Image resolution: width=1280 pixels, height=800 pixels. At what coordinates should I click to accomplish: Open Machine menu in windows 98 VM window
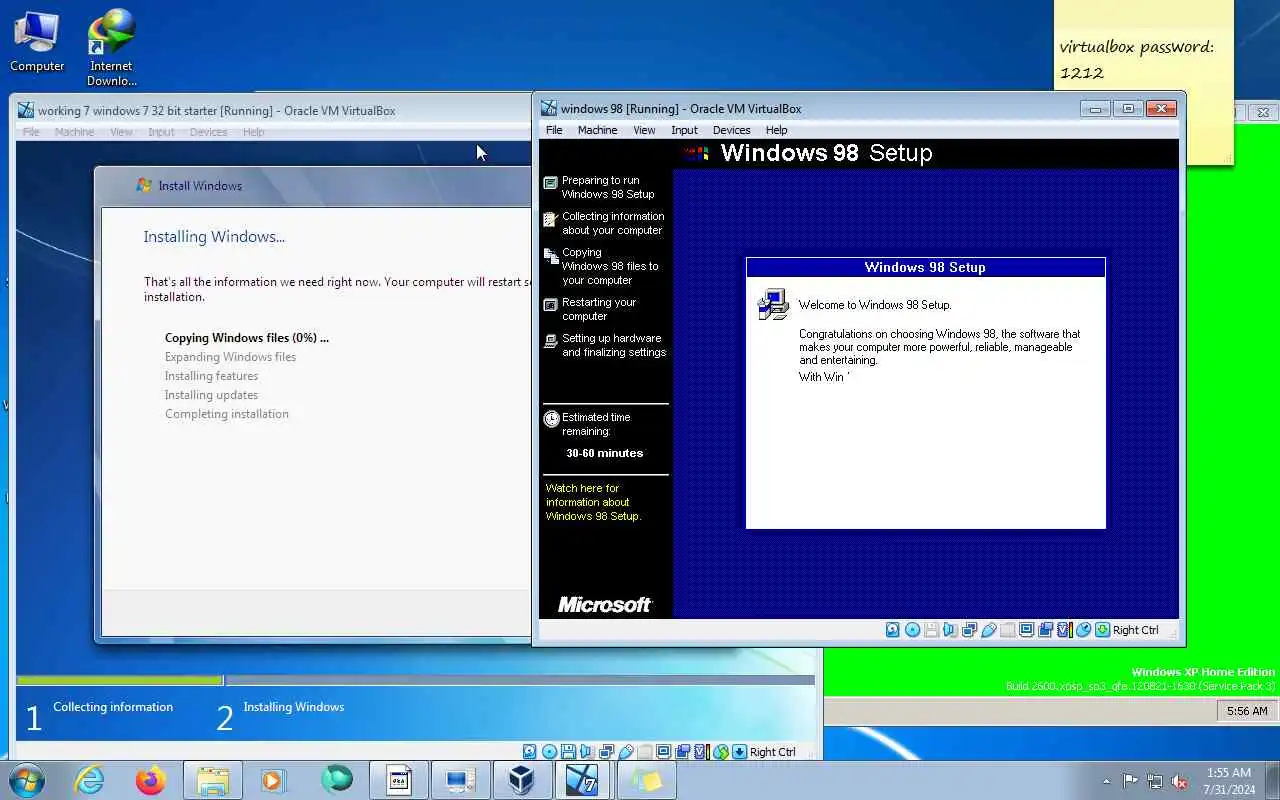pos(597,130)
